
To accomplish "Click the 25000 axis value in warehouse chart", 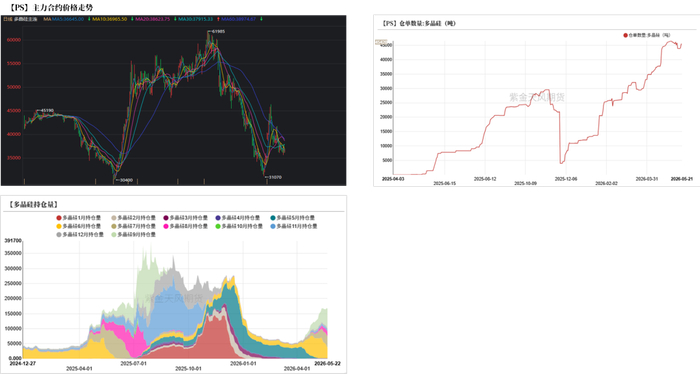I will click(386, 103).
